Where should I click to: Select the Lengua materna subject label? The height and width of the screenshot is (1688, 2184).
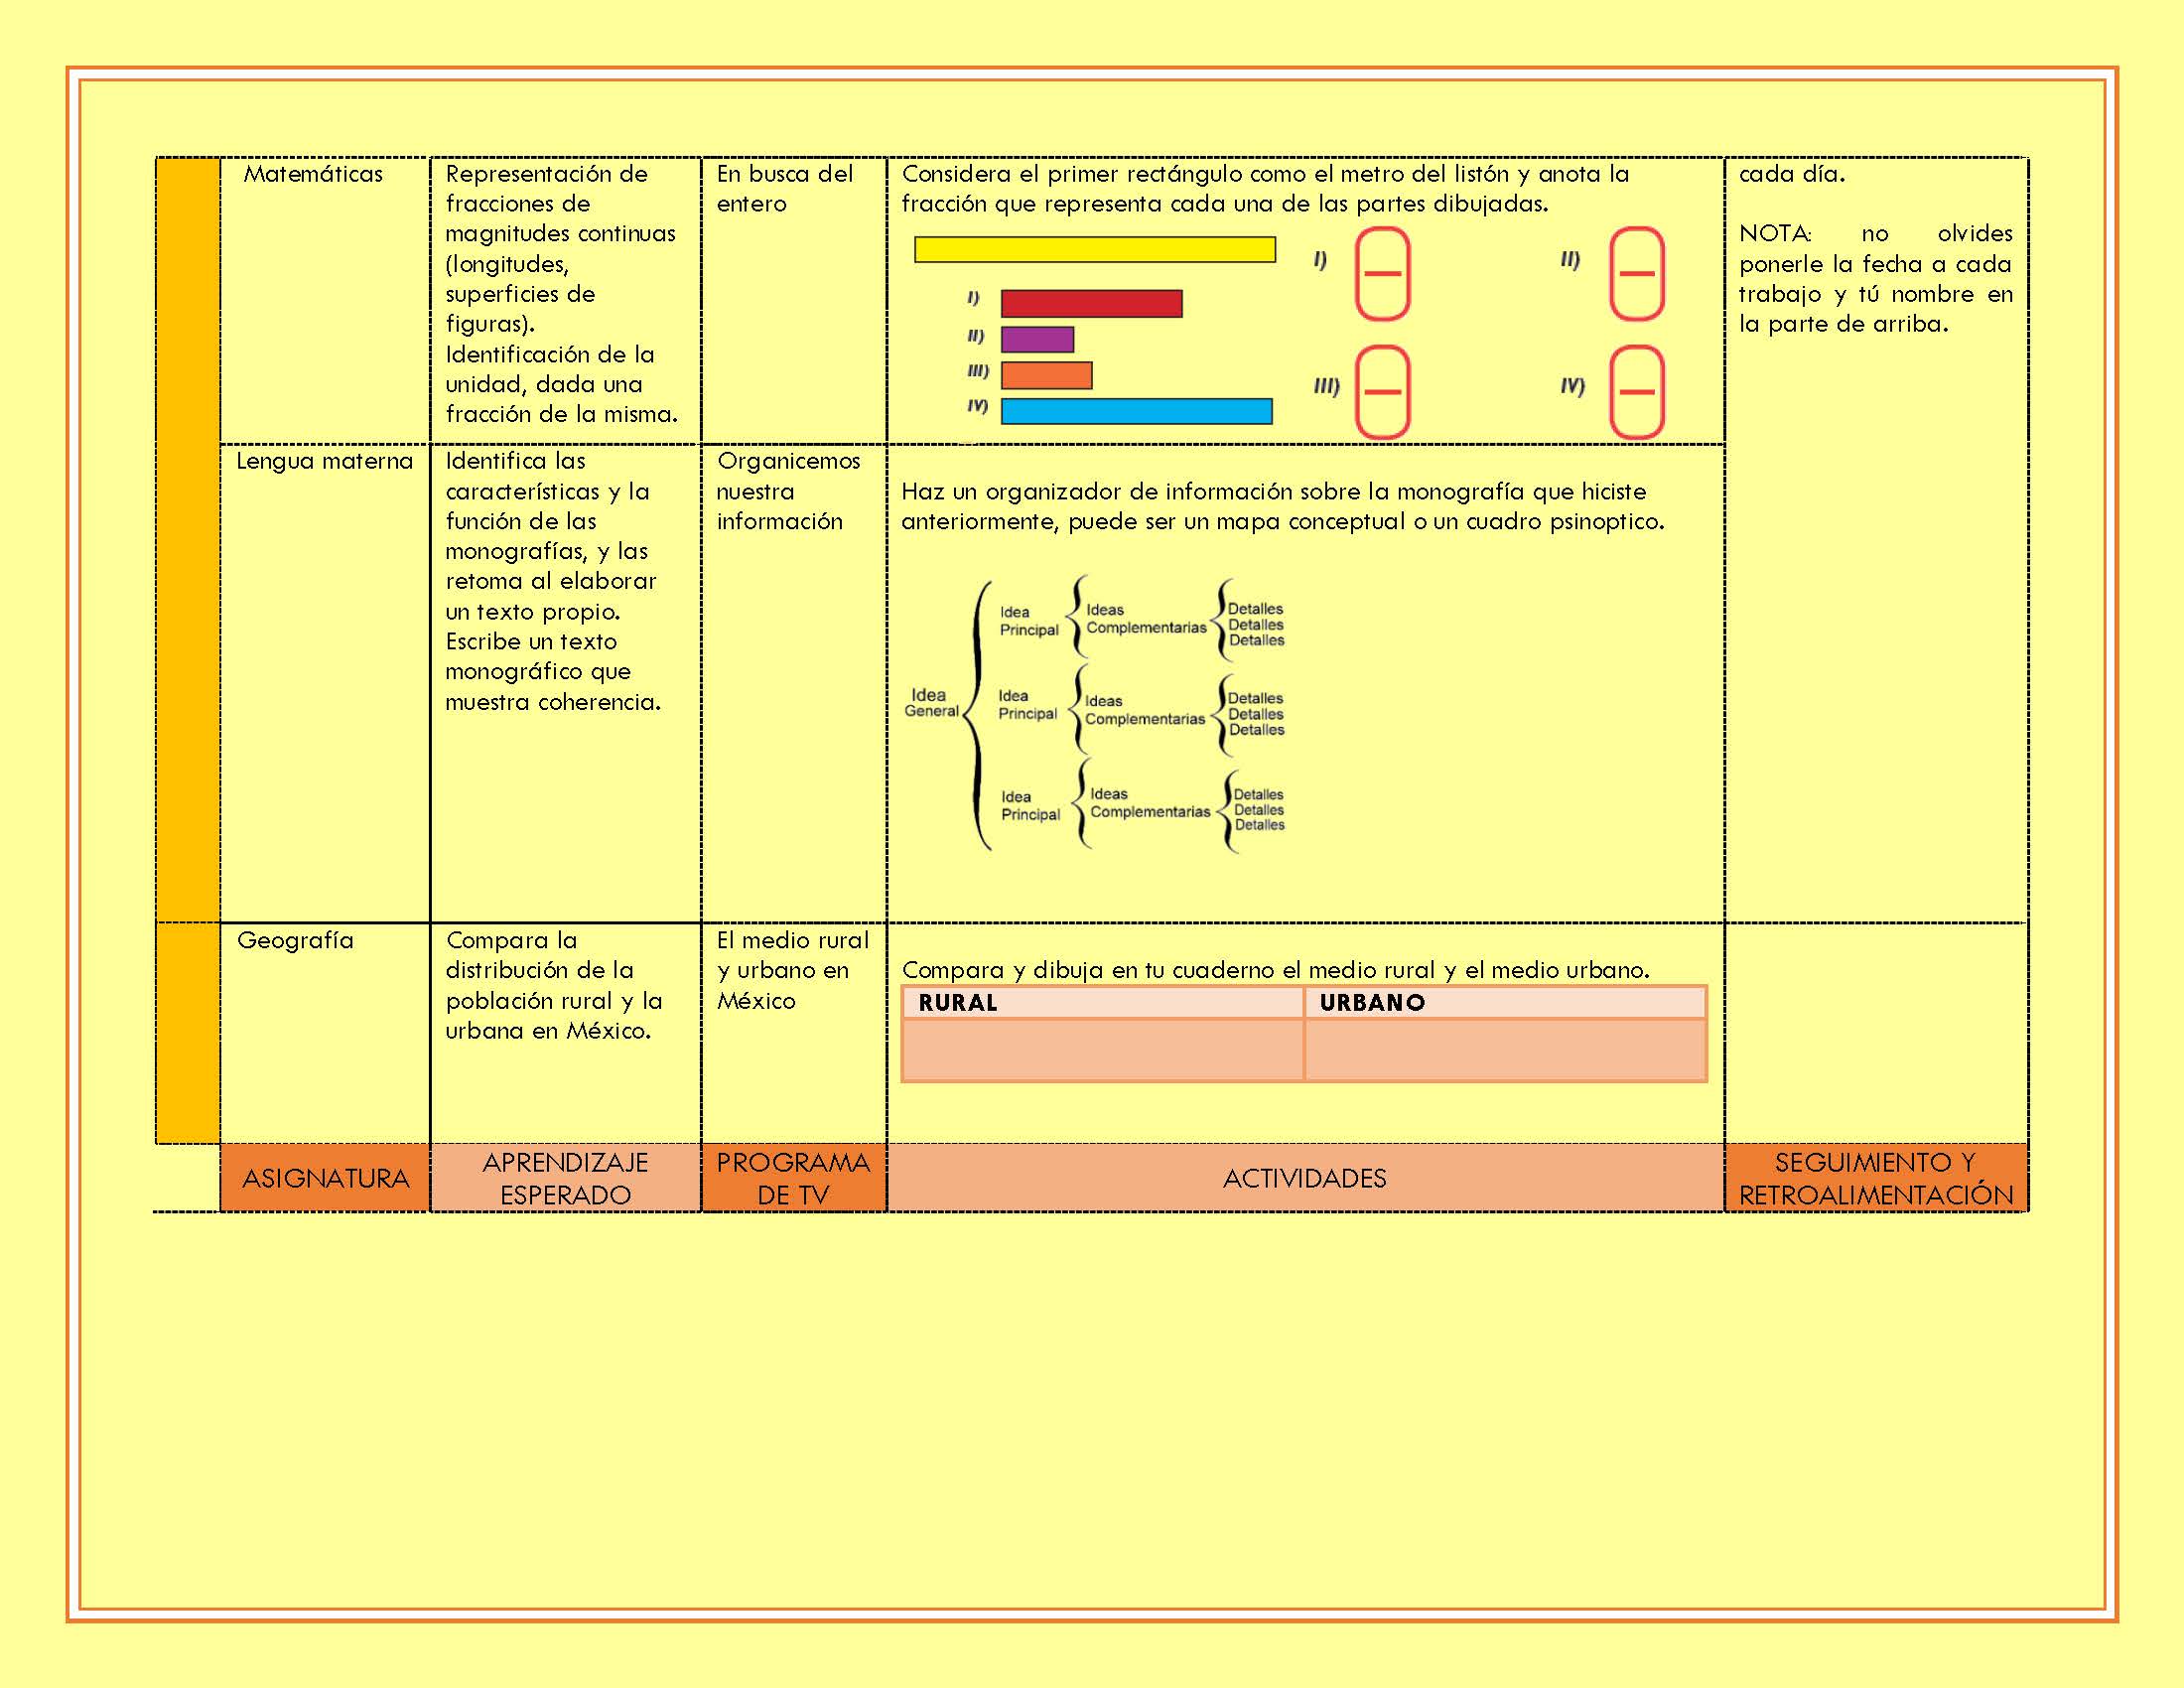pyautogui.click(x=324, y=461)
